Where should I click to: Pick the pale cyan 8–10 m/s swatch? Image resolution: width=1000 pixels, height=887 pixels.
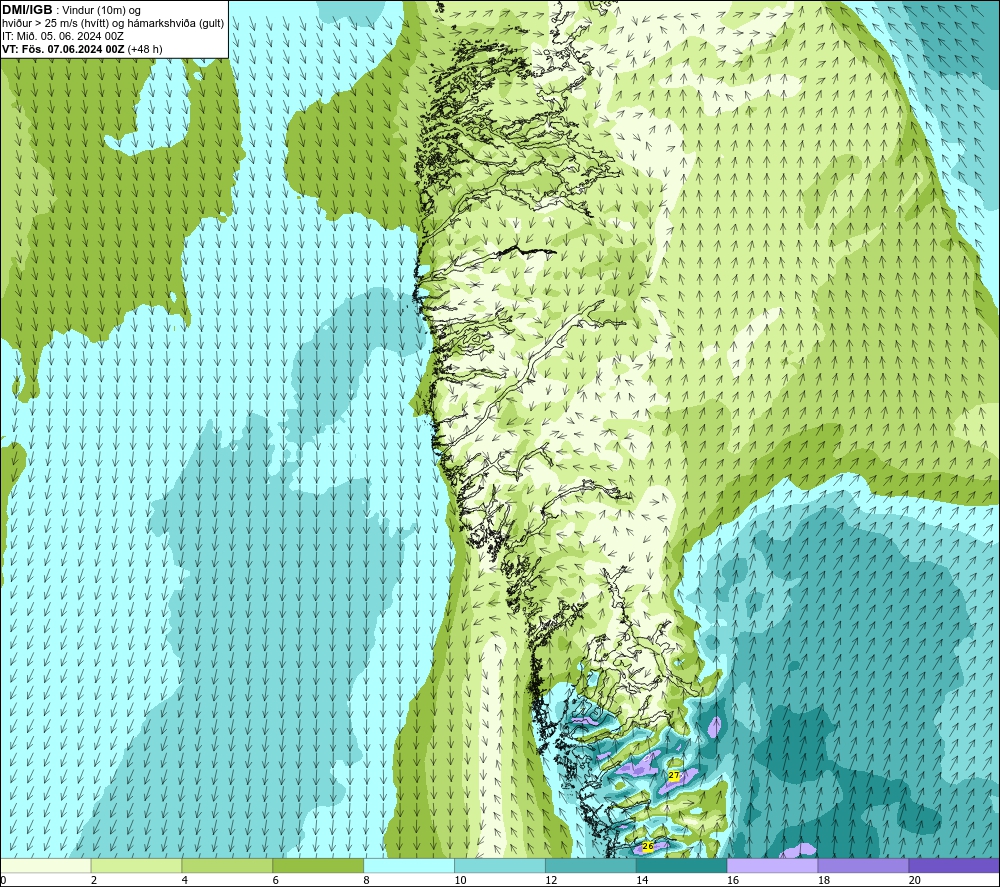coord(409,866)
